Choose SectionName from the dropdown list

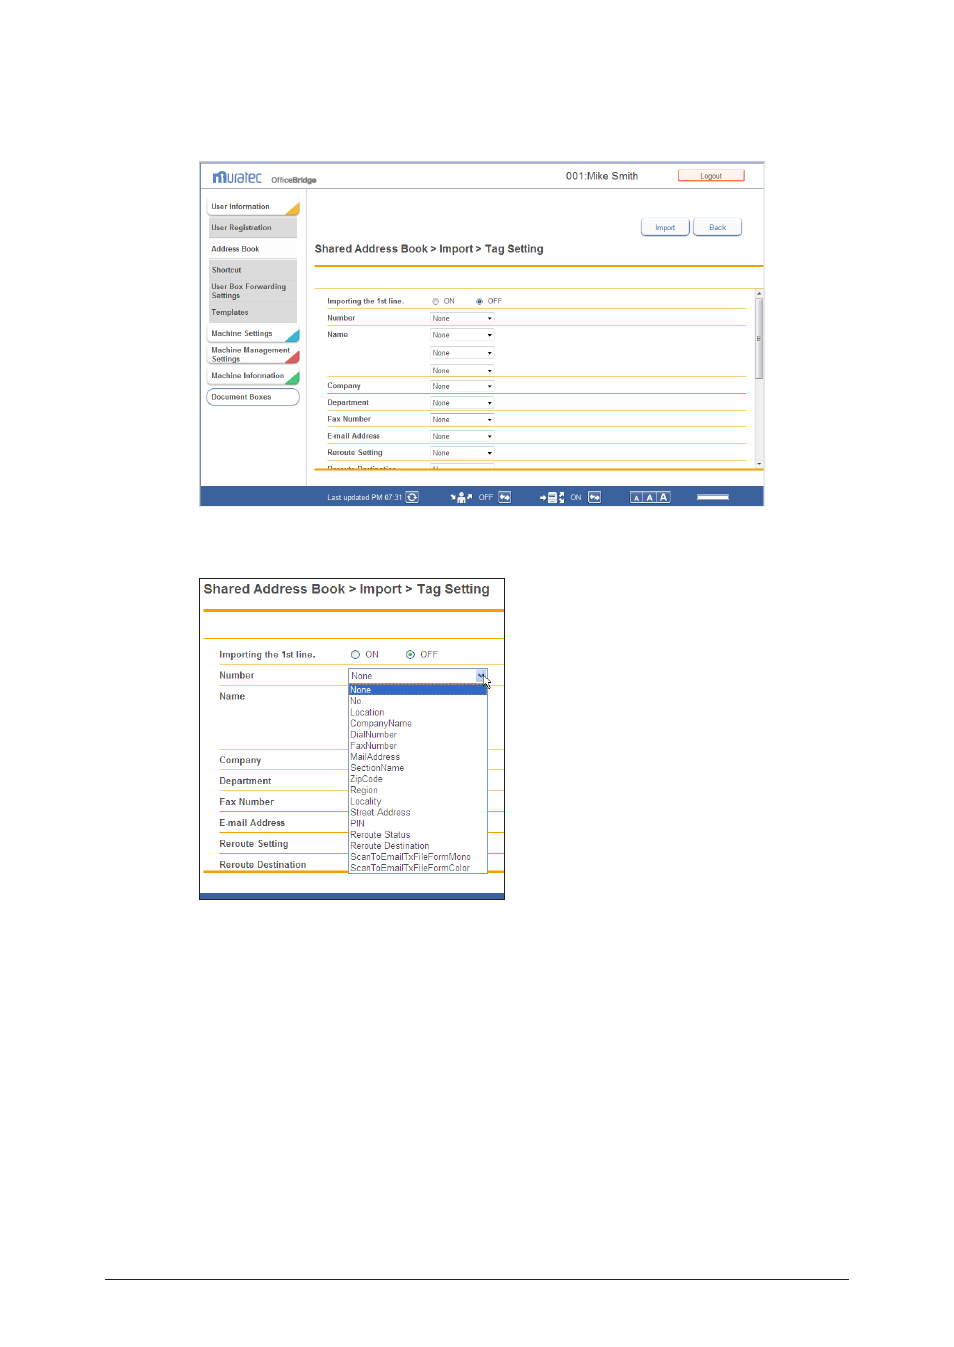pos(417,768)
